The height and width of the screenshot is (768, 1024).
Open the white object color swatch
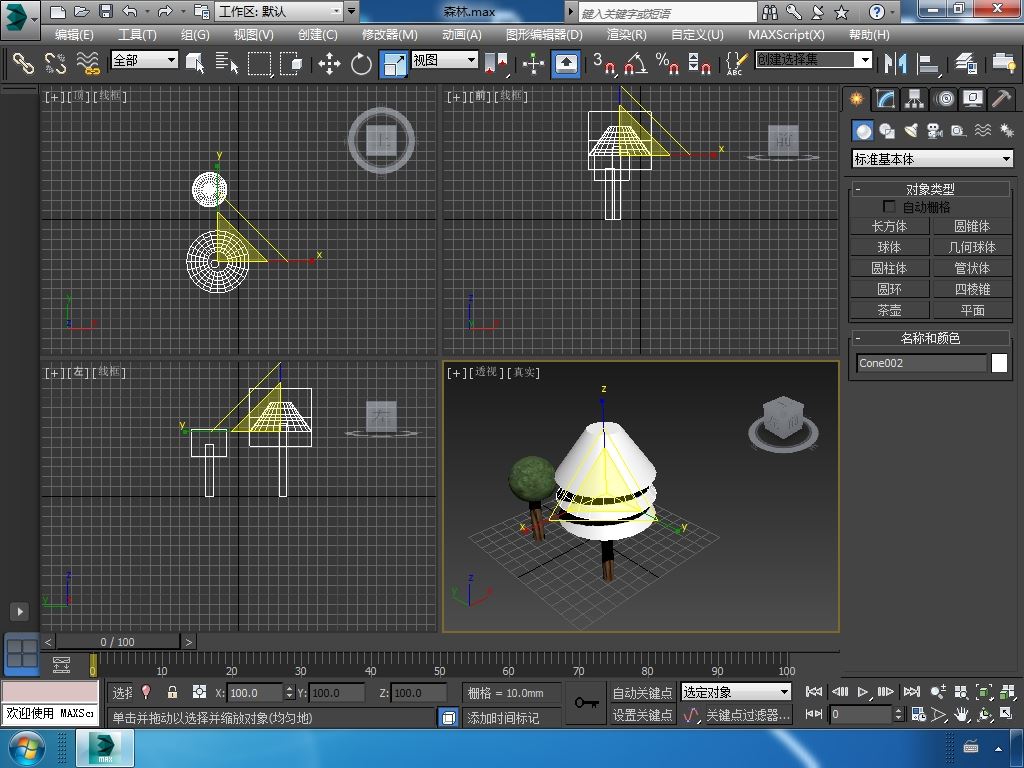(999, 363)
